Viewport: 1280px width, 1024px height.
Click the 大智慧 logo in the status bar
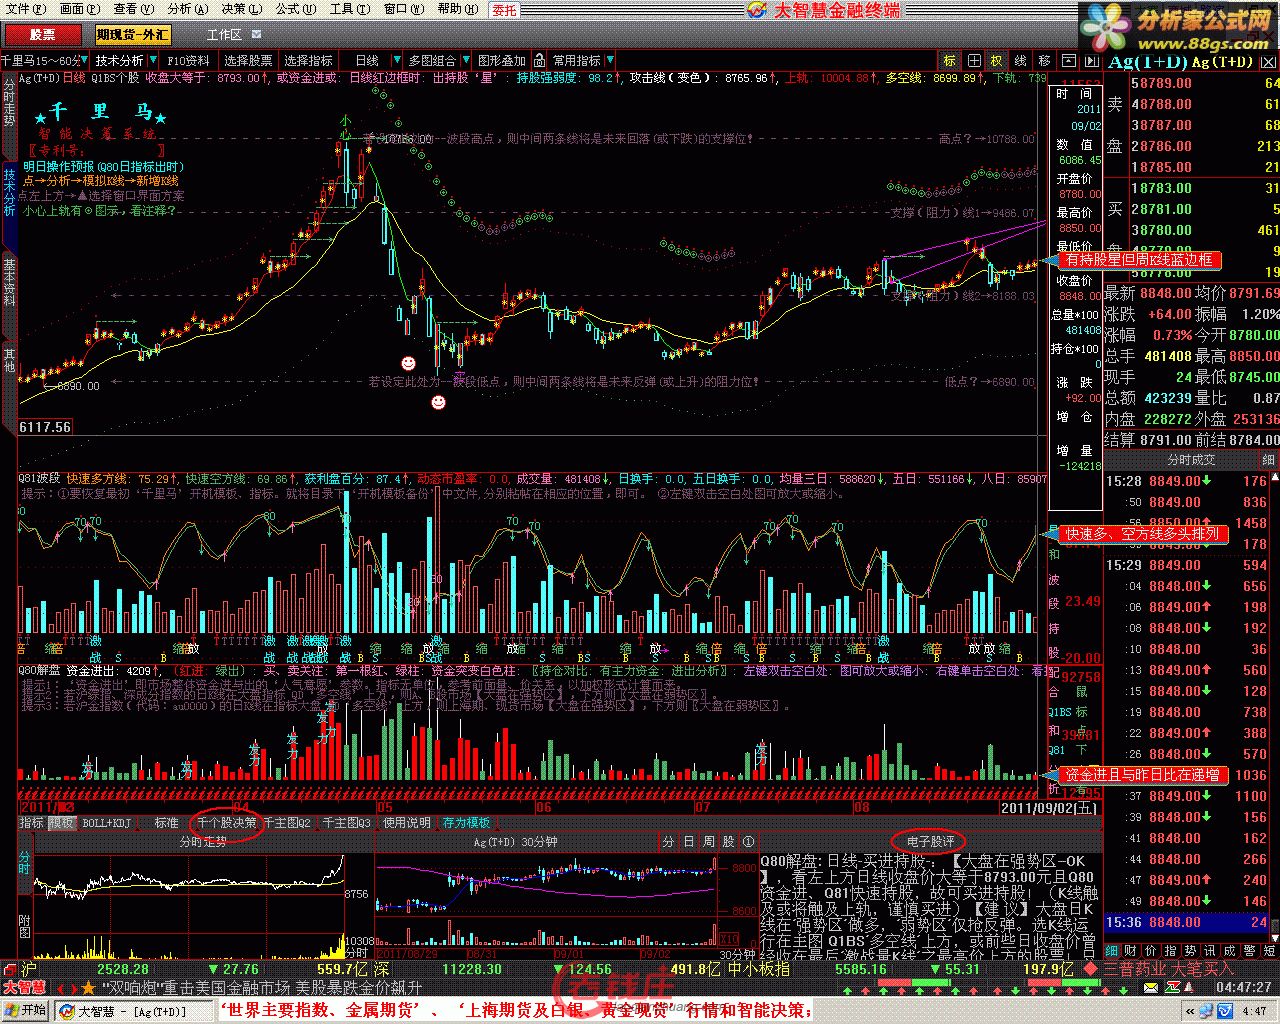point(24,987)
